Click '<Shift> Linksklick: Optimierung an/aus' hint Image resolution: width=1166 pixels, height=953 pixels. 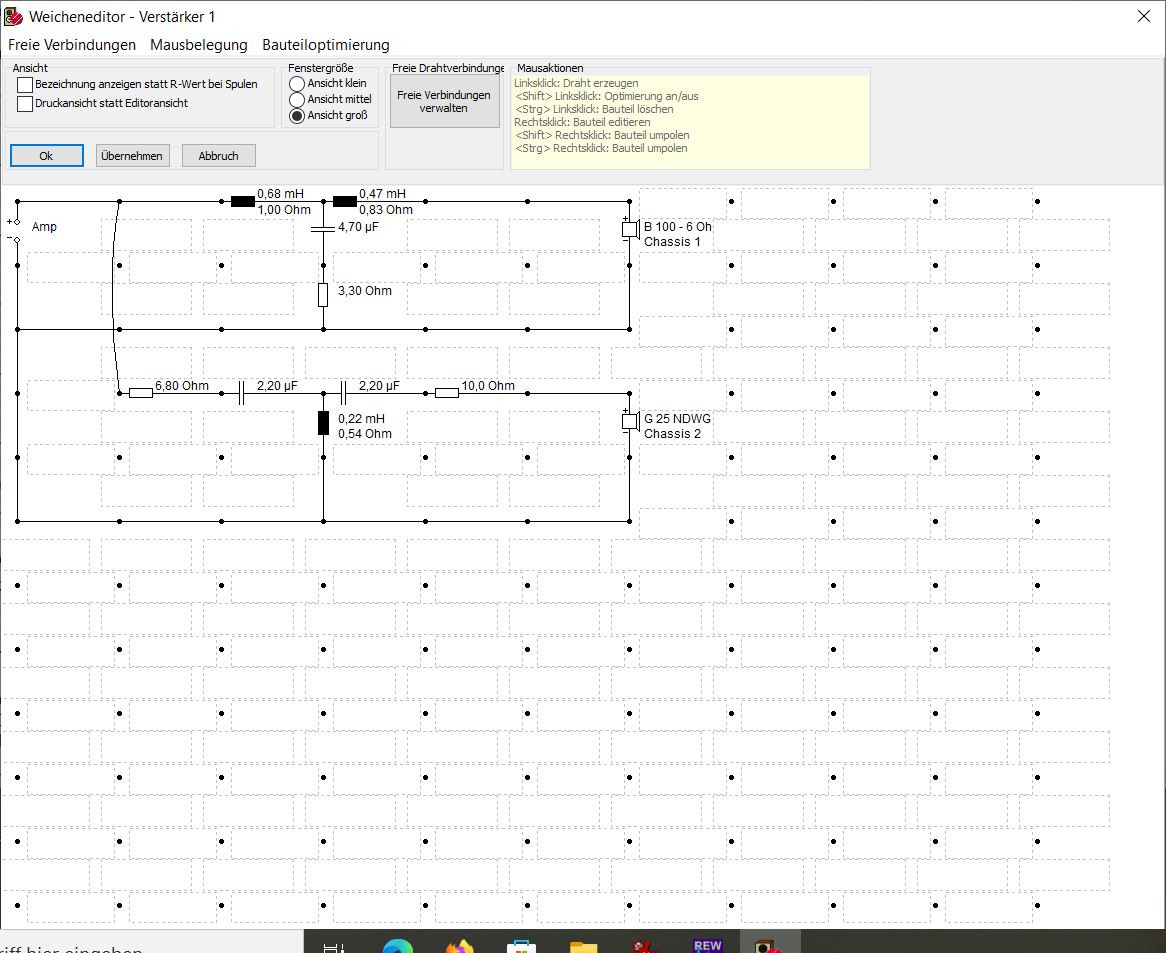point(606,96)
